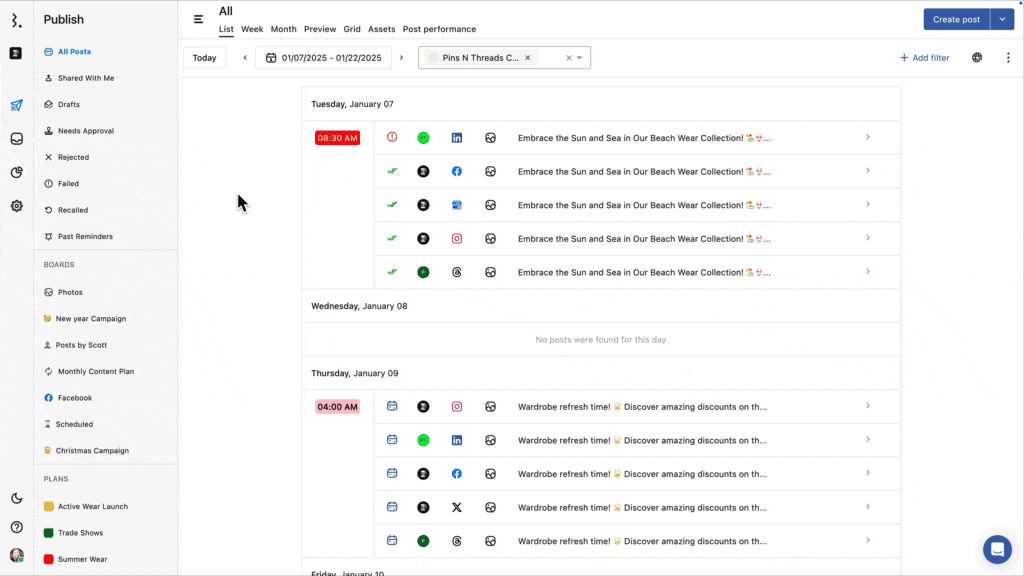The image size is (1024, 576).
Task: Clear the Pins N Threads filter chip
Action: tap(527, 57)
